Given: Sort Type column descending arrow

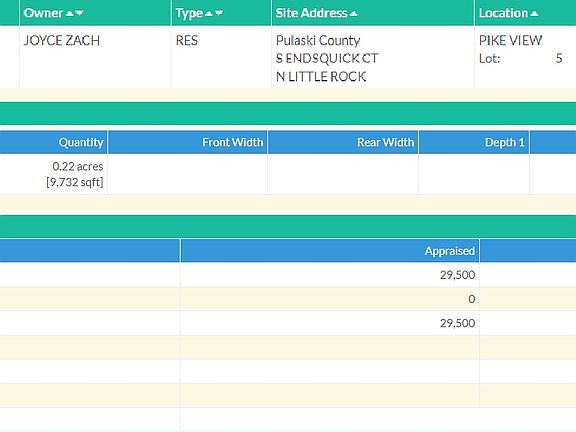Looking at the screenshot, I should click(x=219, y=14).
